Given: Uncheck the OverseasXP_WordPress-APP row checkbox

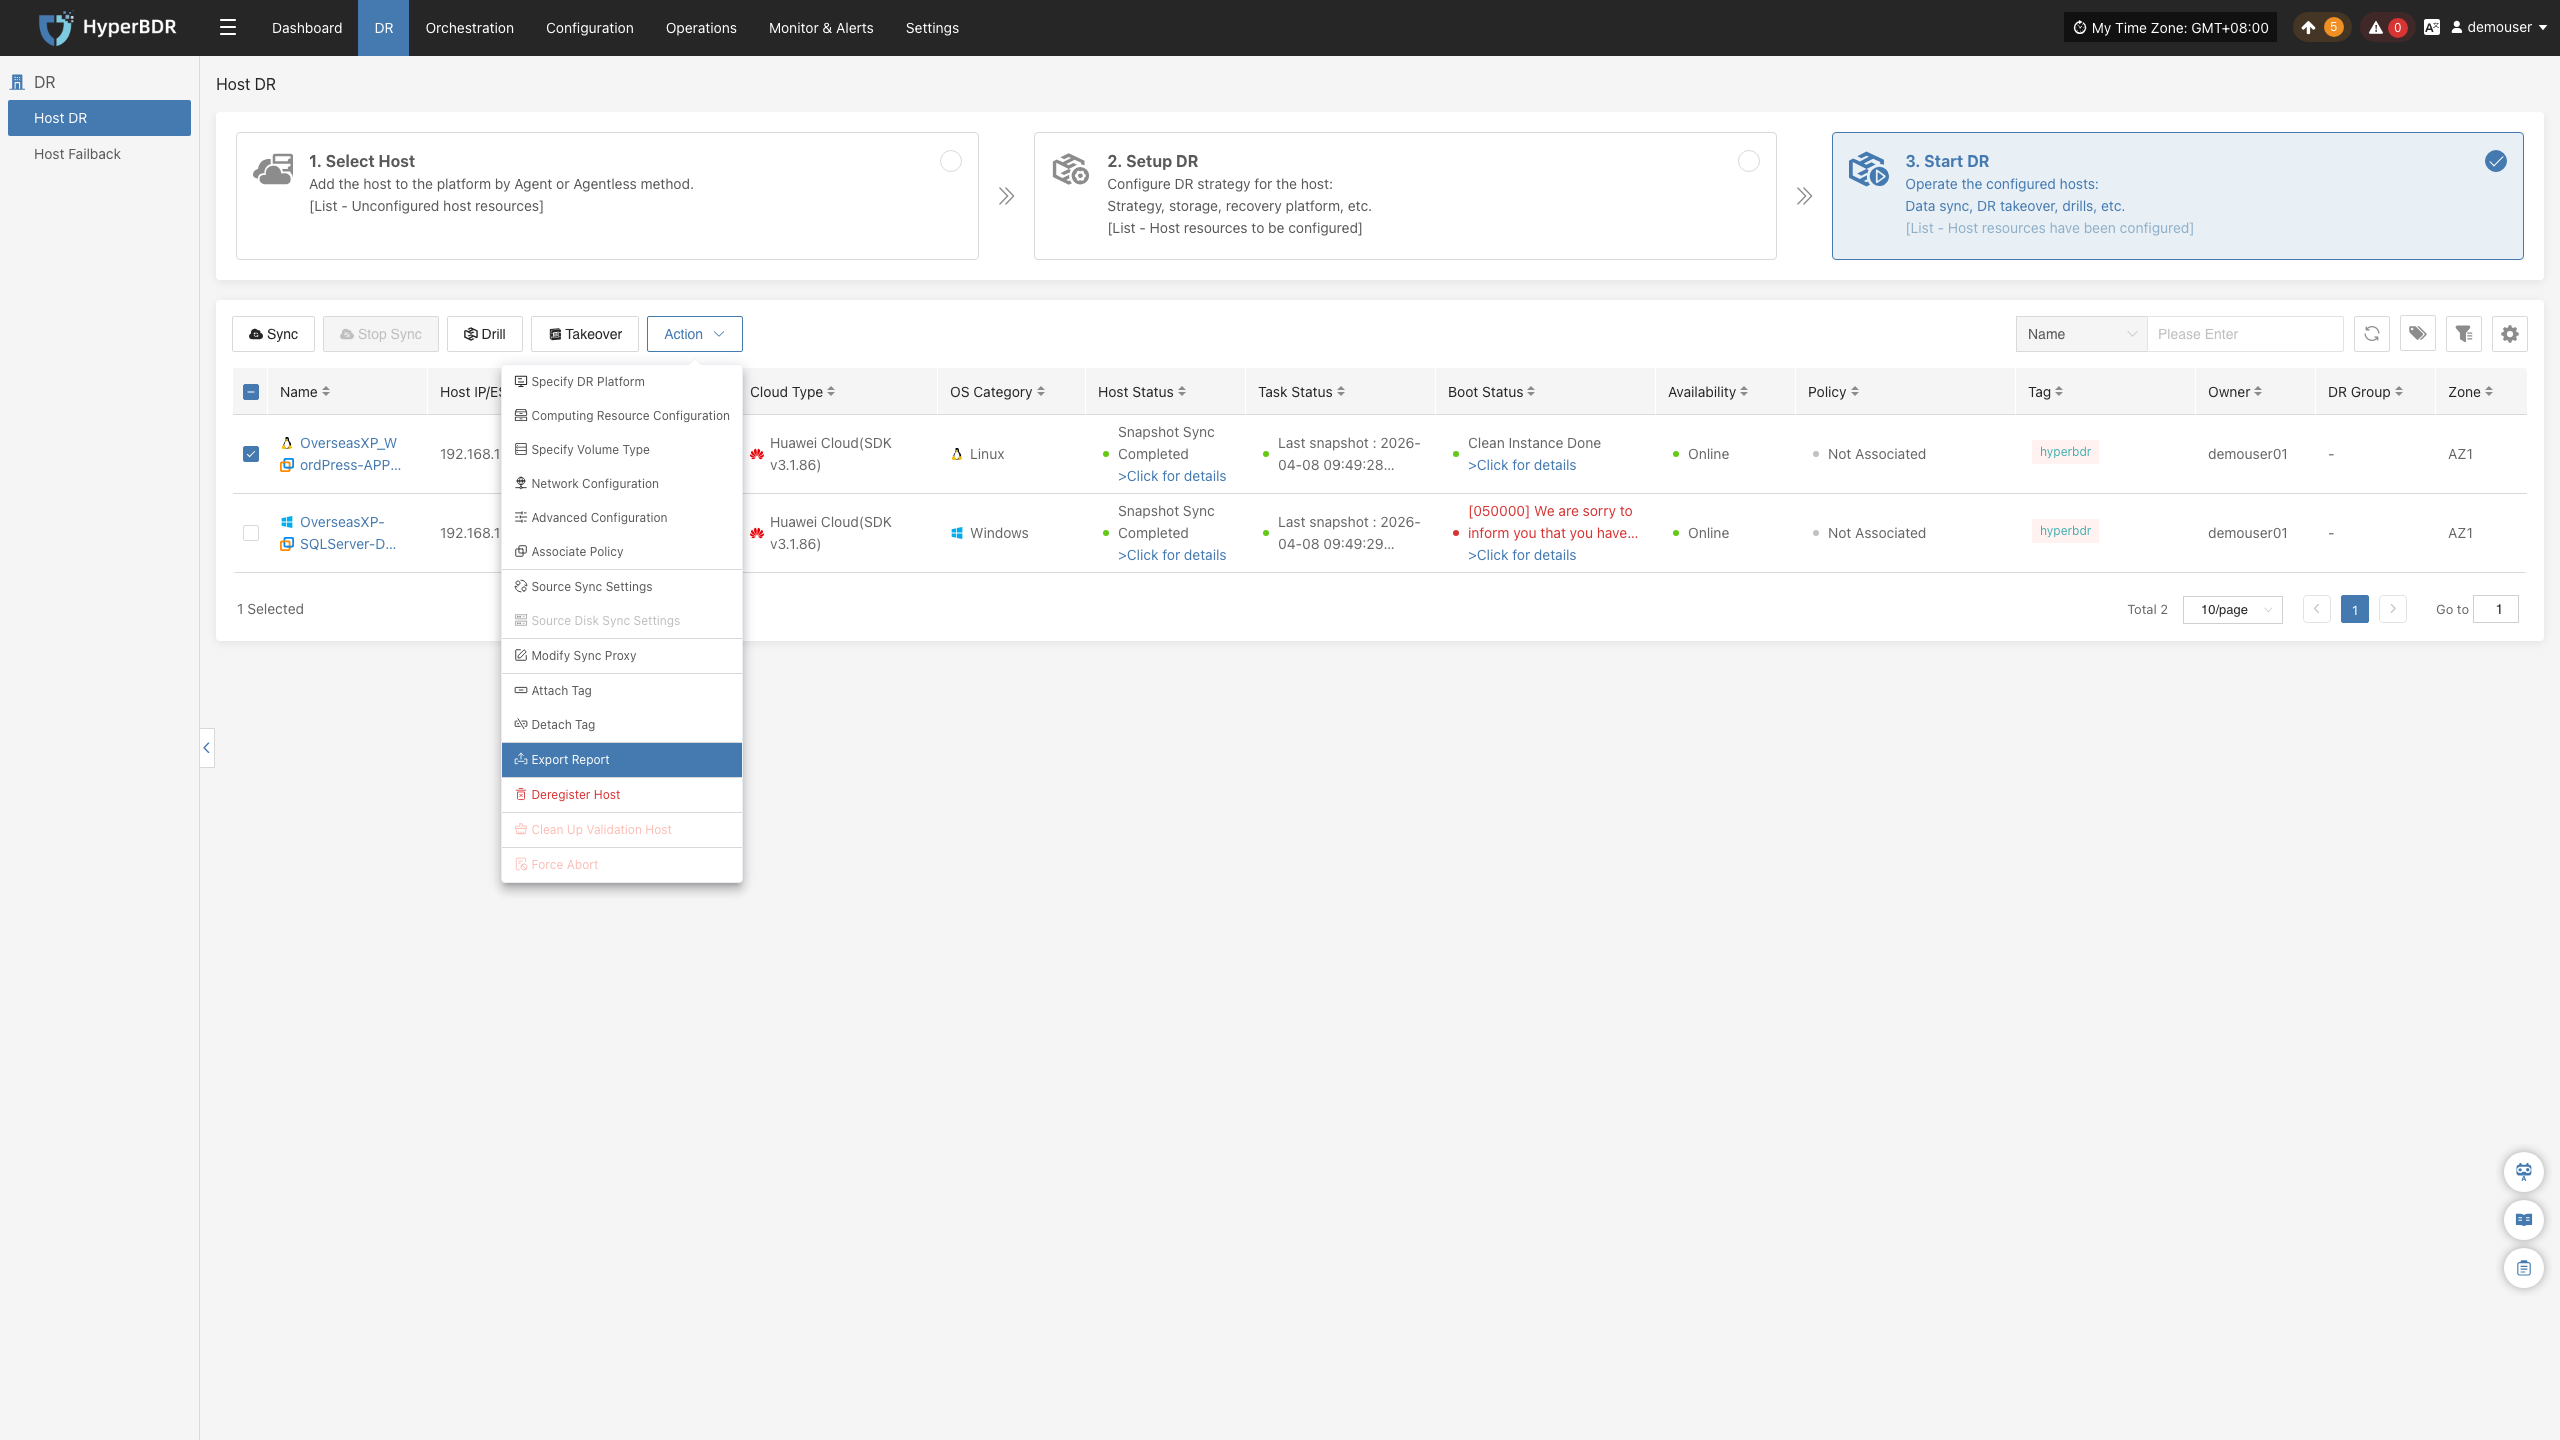Looking at the screenshot, I should [251, 454].
